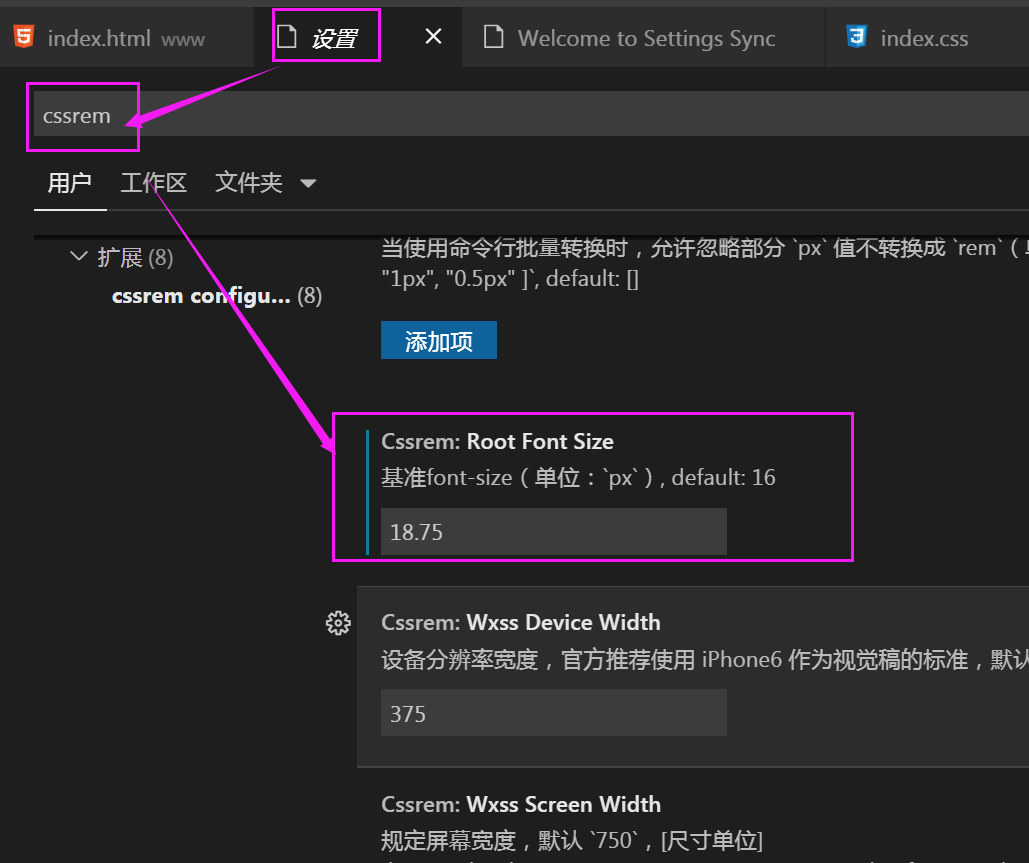1029x863 pixels.
Task: Open the index.html editor tab
Action: click(126, 37)
